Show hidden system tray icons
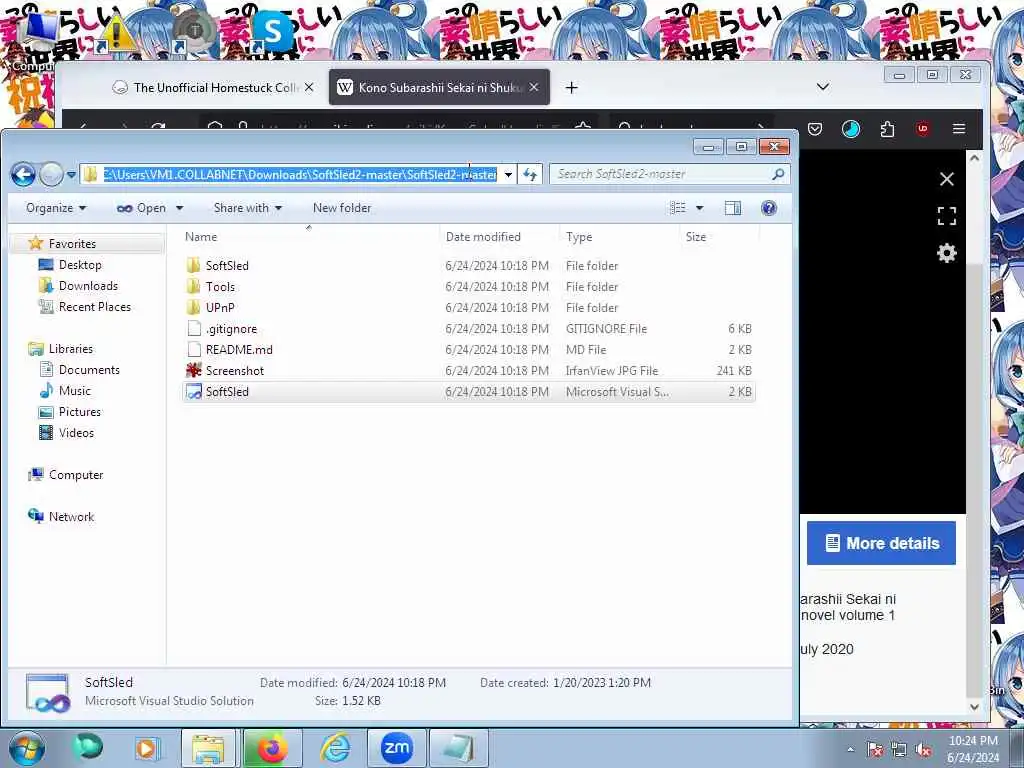 point(850,749)
